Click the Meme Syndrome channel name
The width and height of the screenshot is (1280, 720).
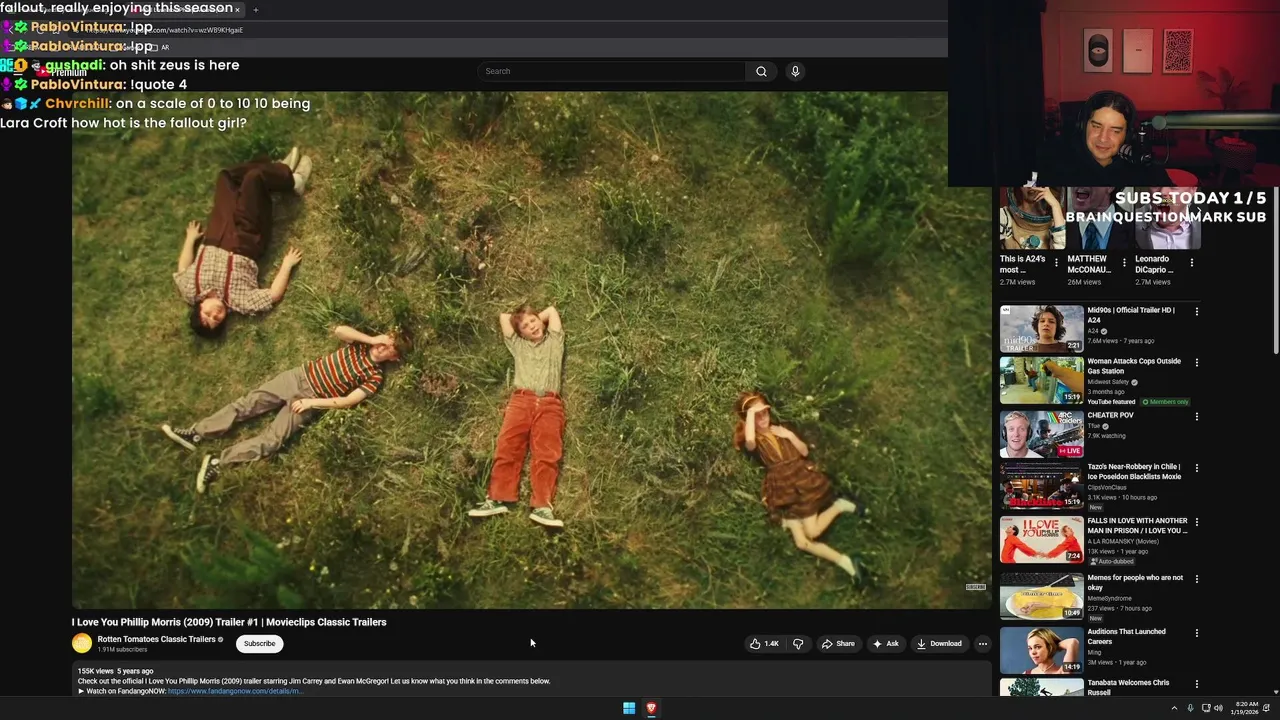point(1110,598)
